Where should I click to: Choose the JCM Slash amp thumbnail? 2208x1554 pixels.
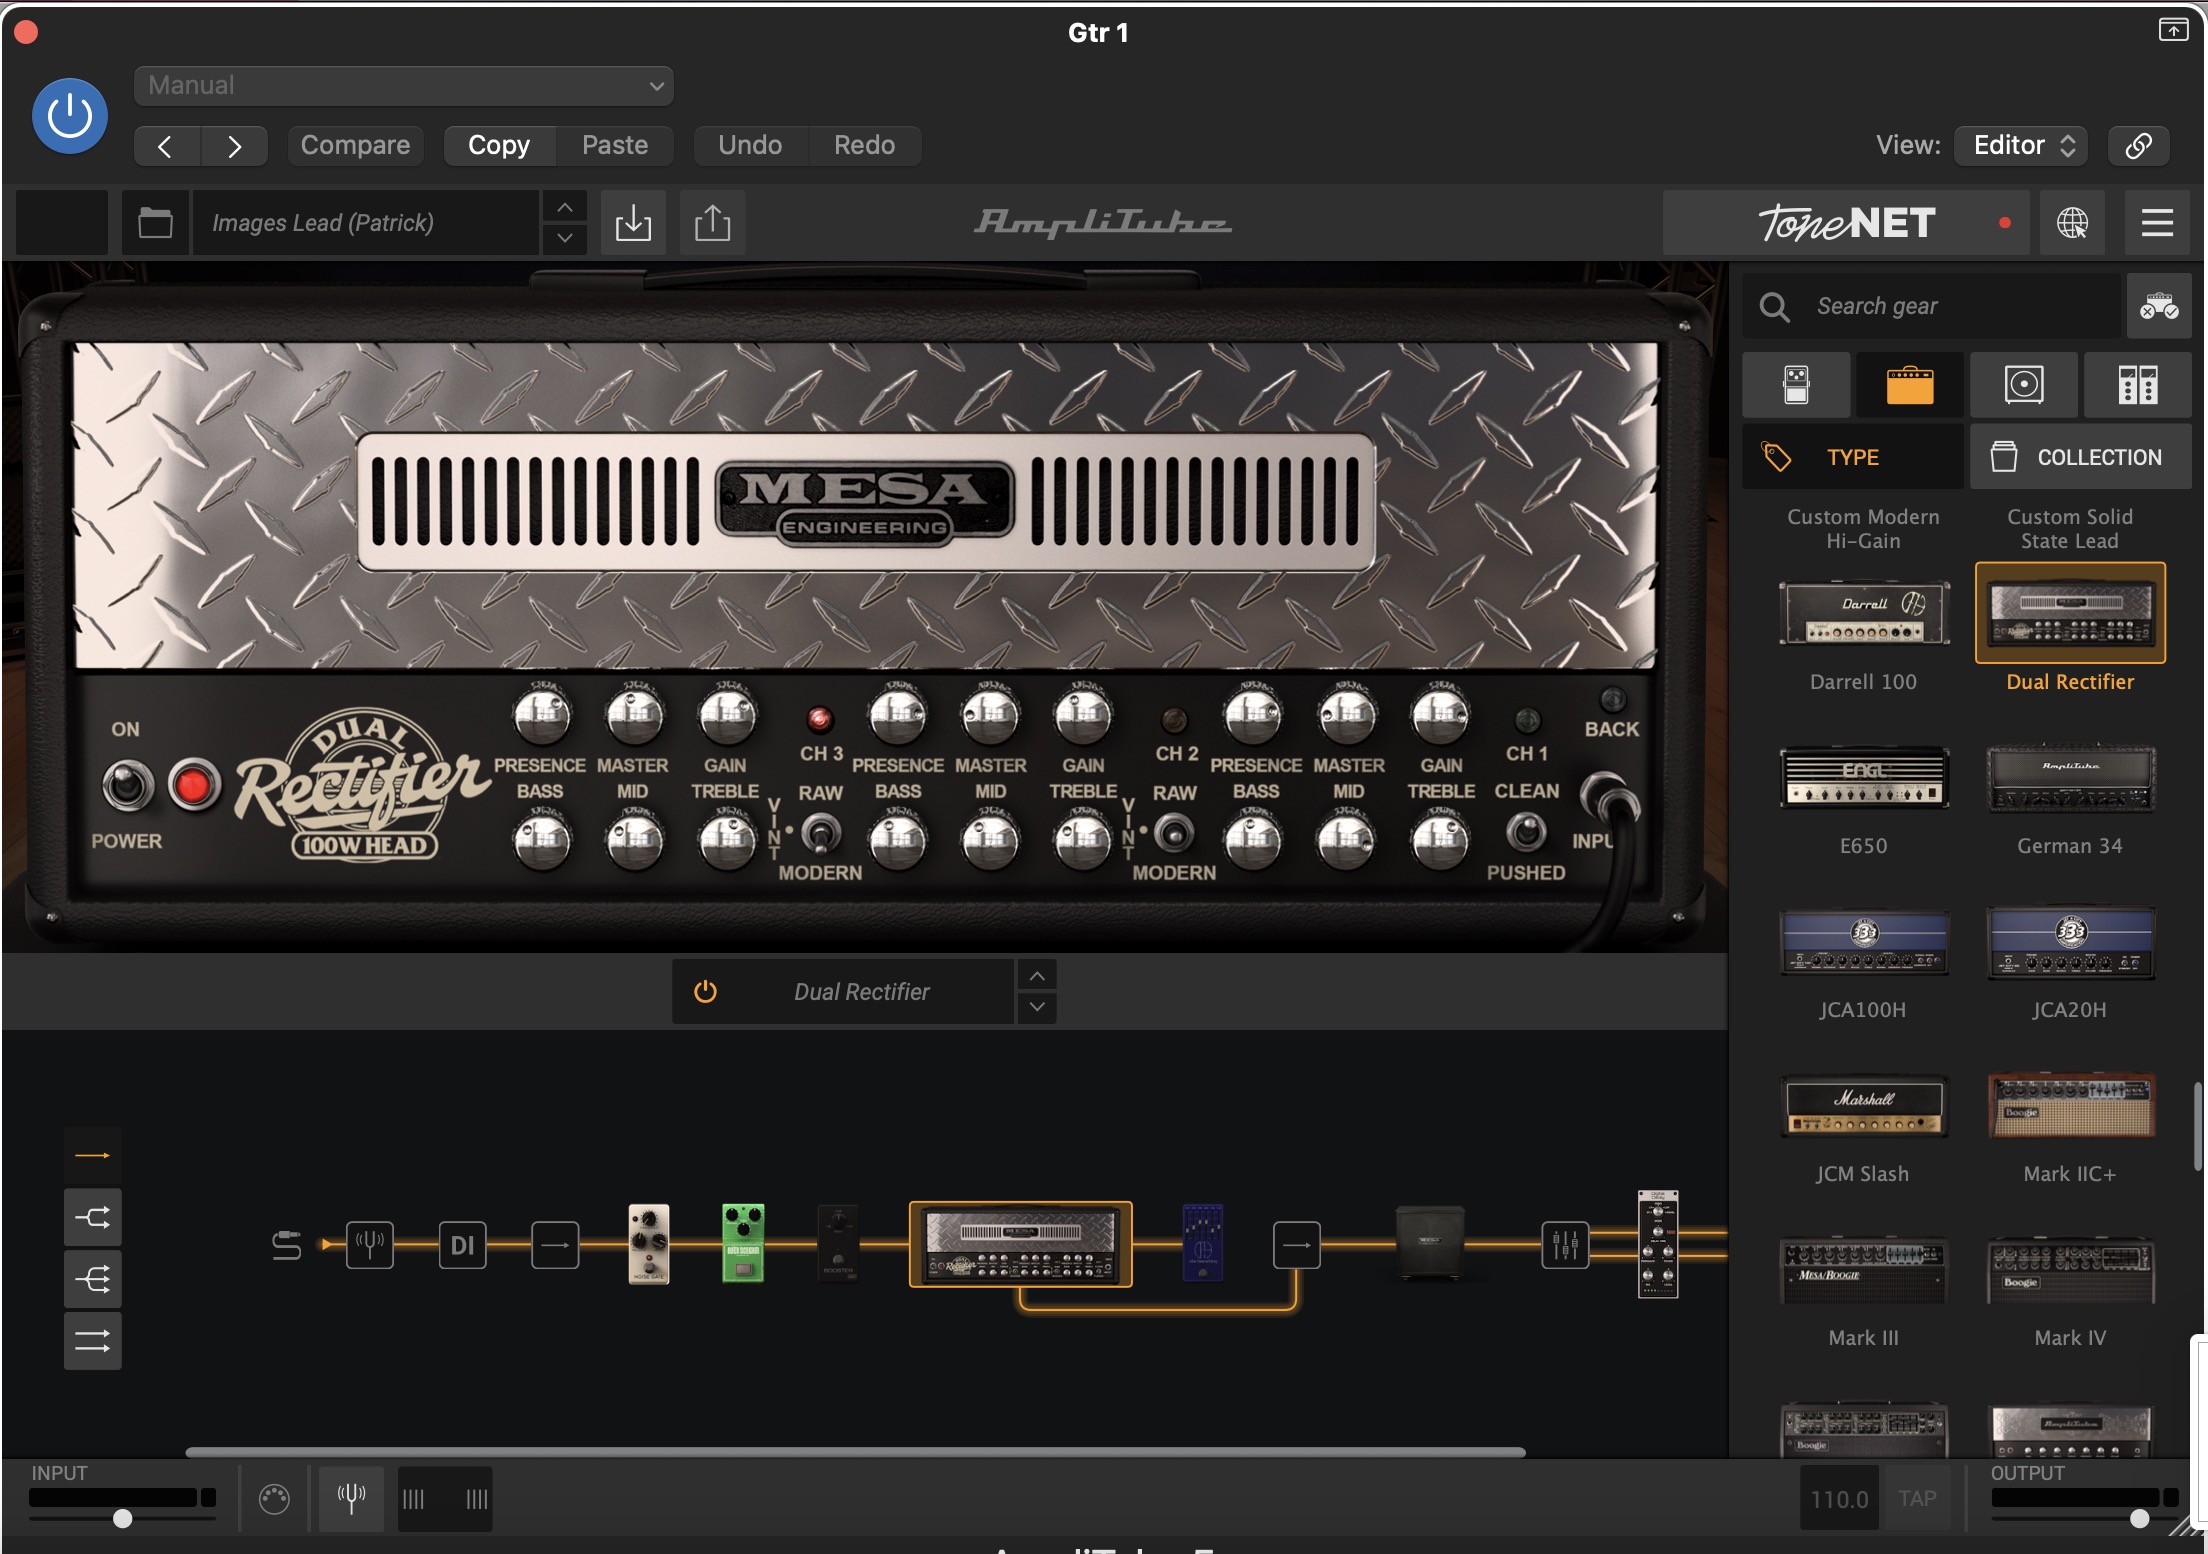[1864, 1106]
